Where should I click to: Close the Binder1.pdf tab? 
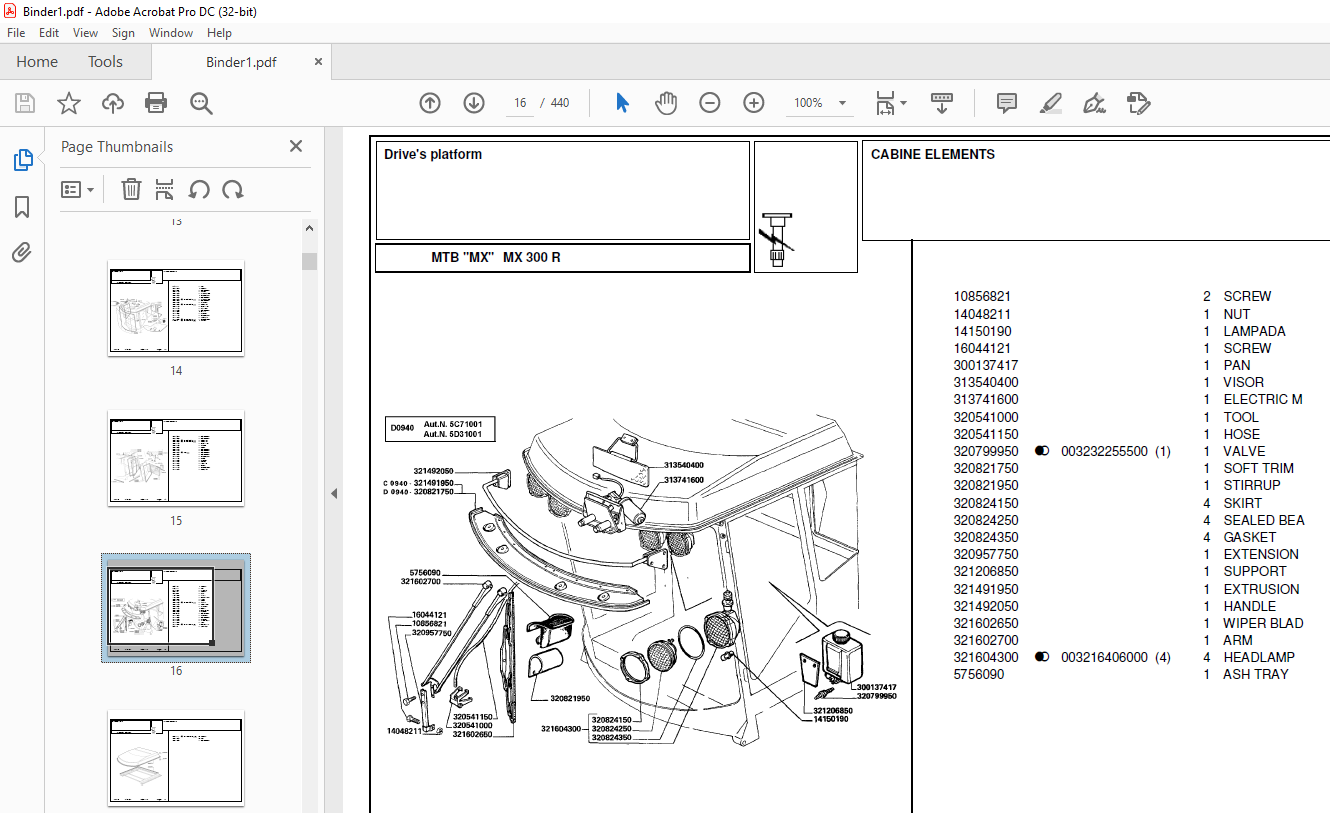tap(319, 61)
